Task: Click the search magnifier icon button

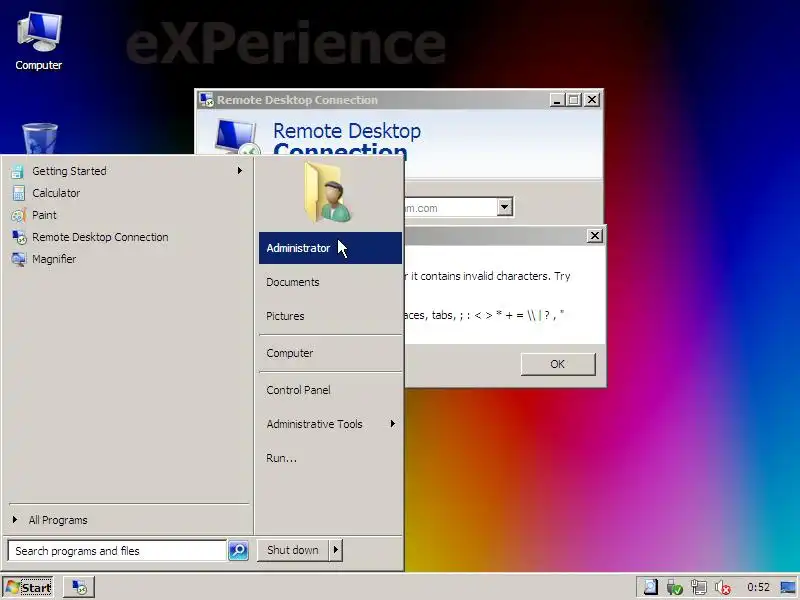Action: (x=238, y=551)
